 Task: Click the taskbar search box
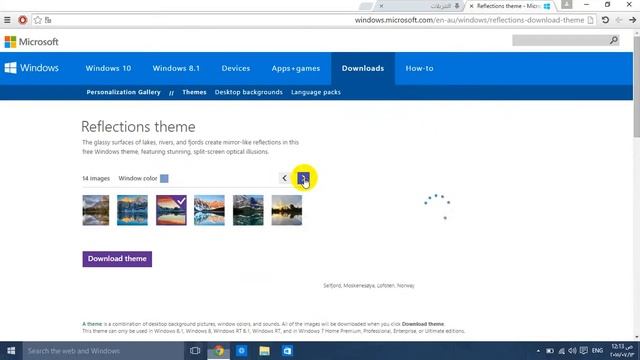pyautogui.click(x=103, y=351)
